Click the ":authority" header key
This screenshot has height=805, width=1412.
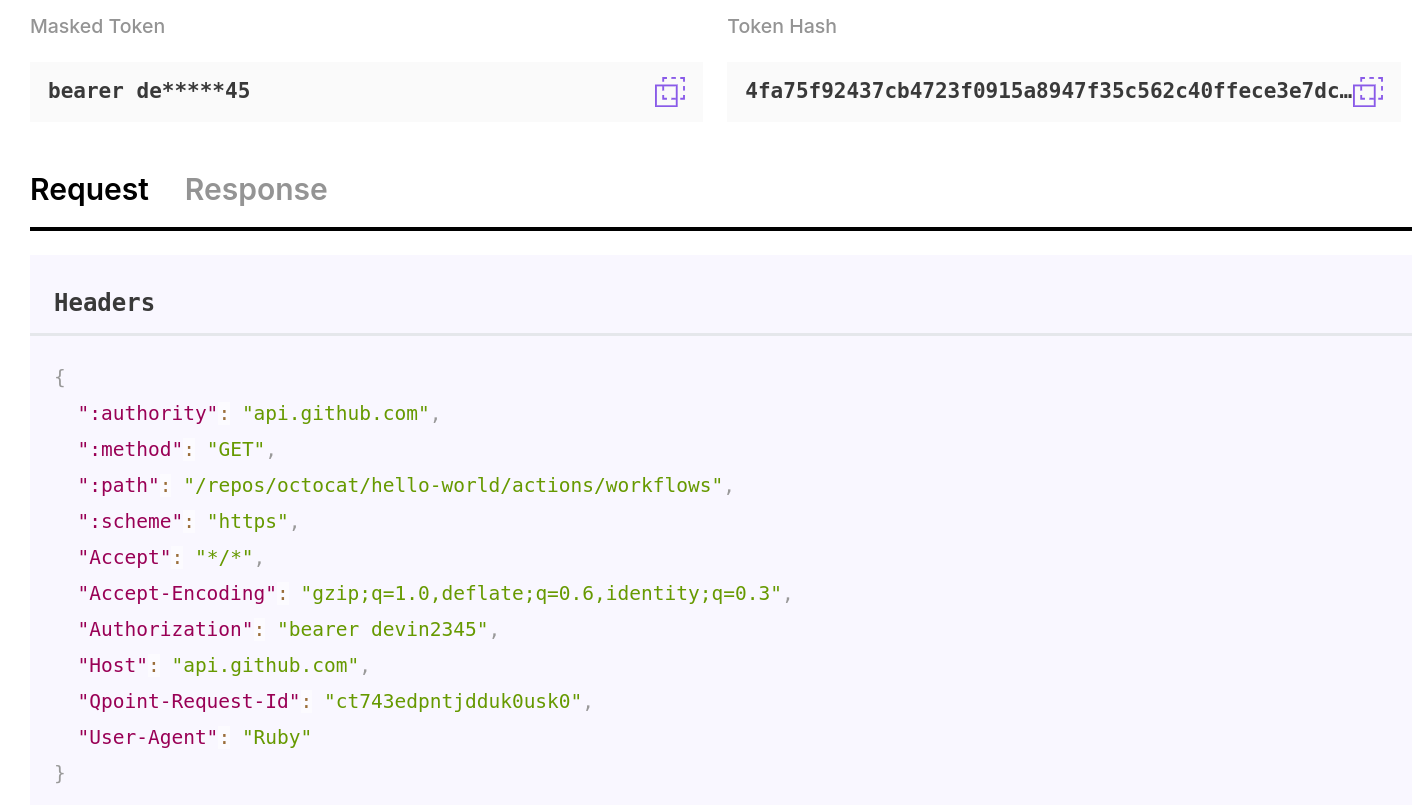pyautogui.click(x=148, y=414)
